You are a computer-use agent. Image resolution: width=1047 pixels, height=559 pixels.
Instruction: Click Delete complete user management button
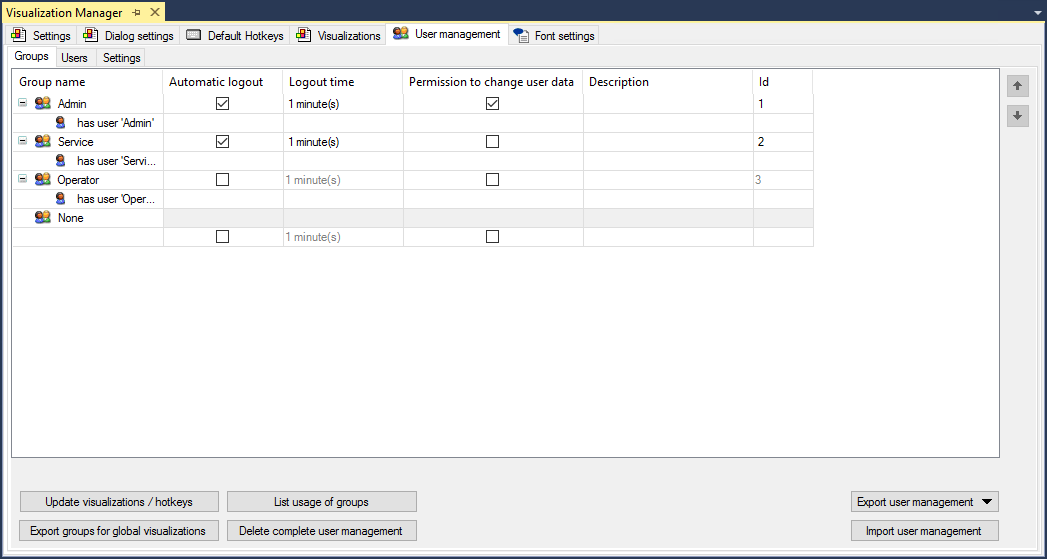tap(322, 531)
